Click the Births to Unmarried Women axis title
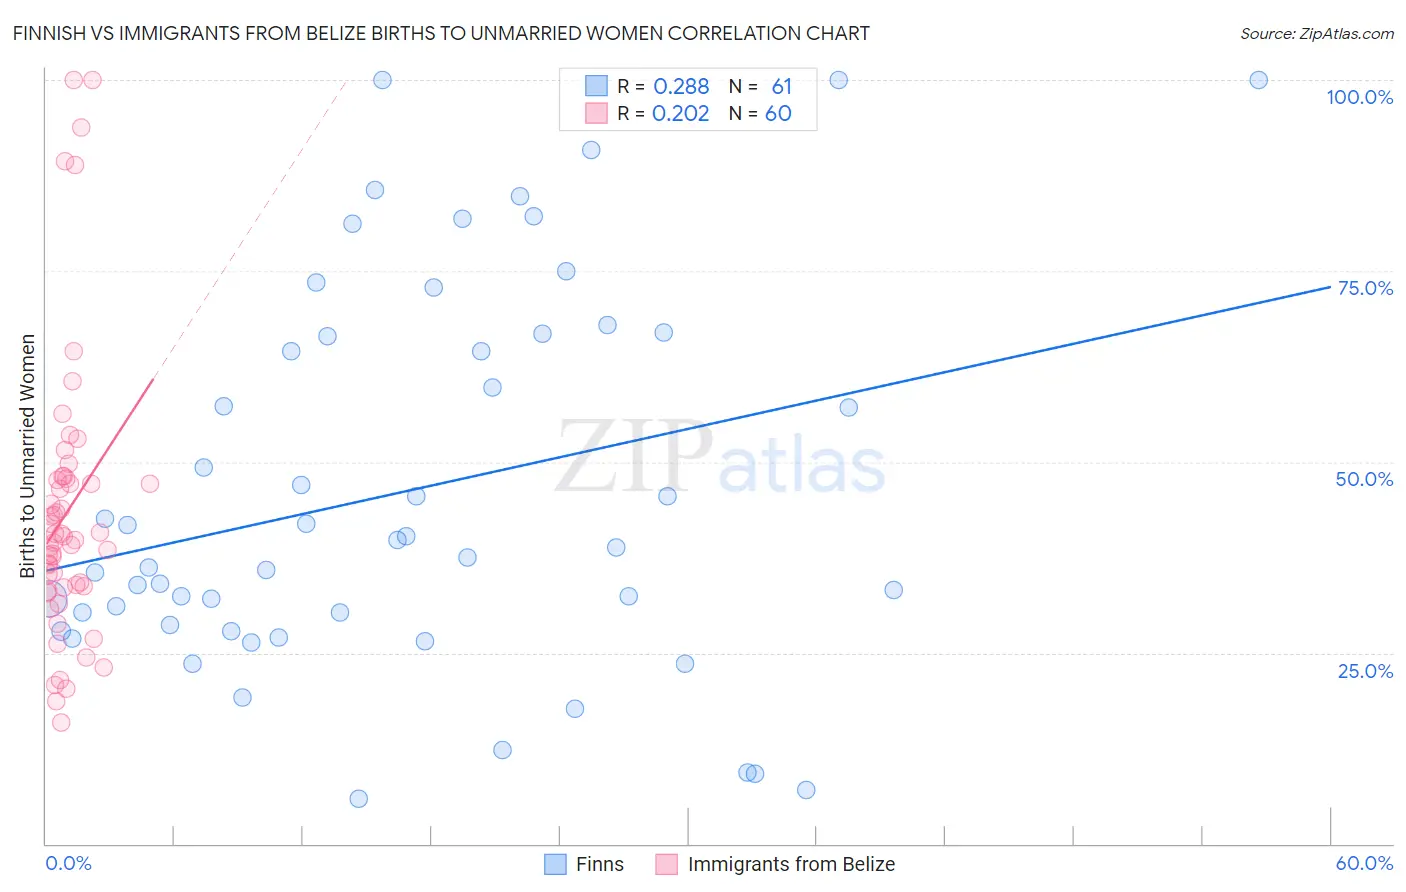 coord(27,456)
